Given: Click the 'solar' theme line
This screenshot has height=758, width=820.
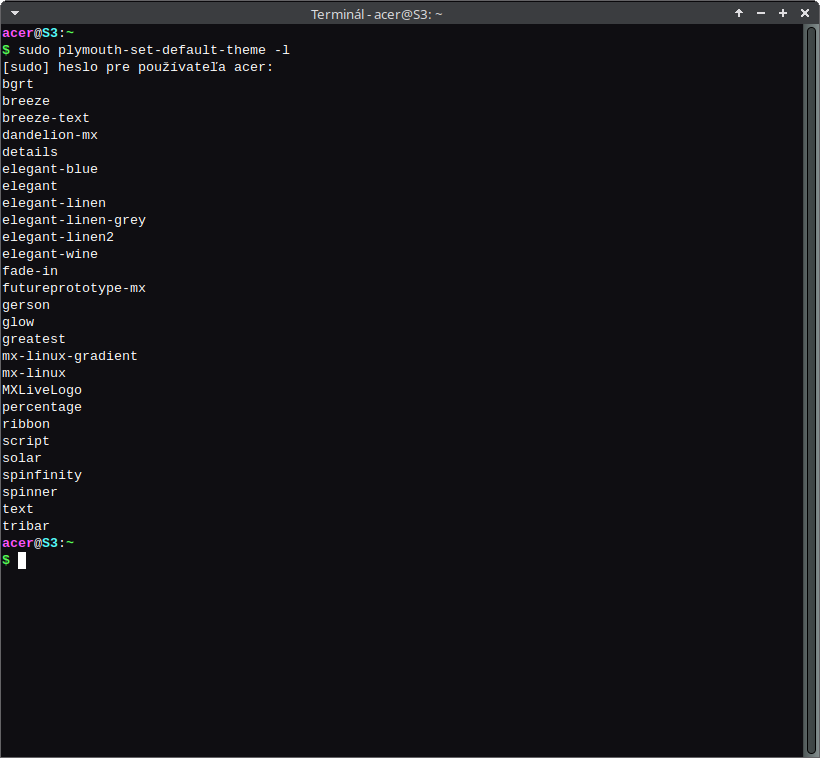Looking at the screenshot, I should click(21, 458).
